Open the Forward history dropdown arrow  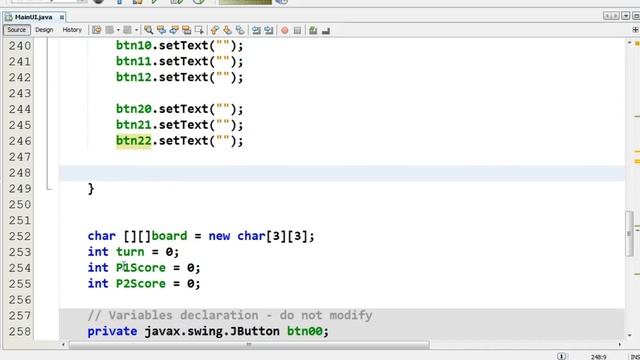pyautogui.click(x=136, y=30)
